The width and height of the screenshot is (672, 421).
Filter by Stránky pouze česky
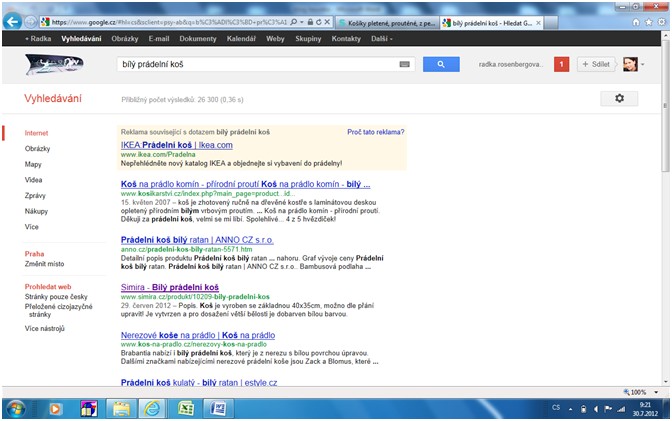[x=56, y=297]
